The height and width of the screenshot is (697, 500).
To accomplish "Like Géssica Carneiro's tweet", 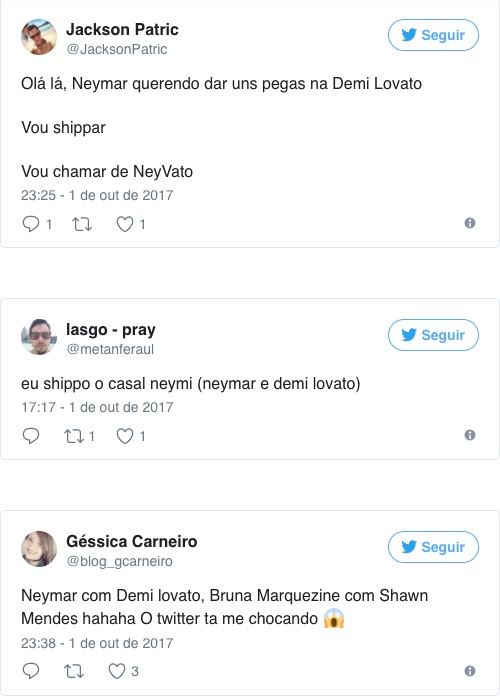I will pos(117,671).
